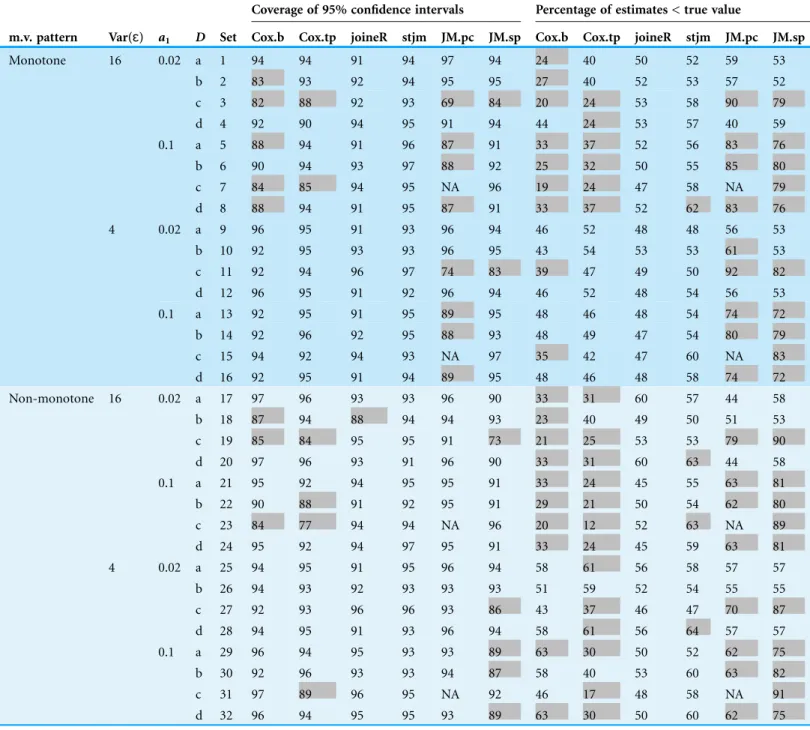Click 'JM.sp' header under Percentage group
The width and height of the screenshot is (810, 730).
point(789,38)
